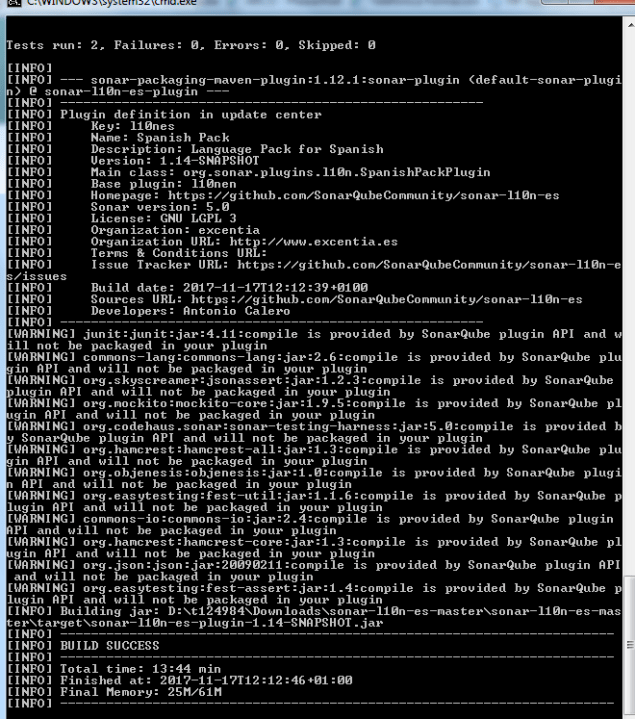Click the 'Tests run: 2' result line

click(x=191, y=45)
